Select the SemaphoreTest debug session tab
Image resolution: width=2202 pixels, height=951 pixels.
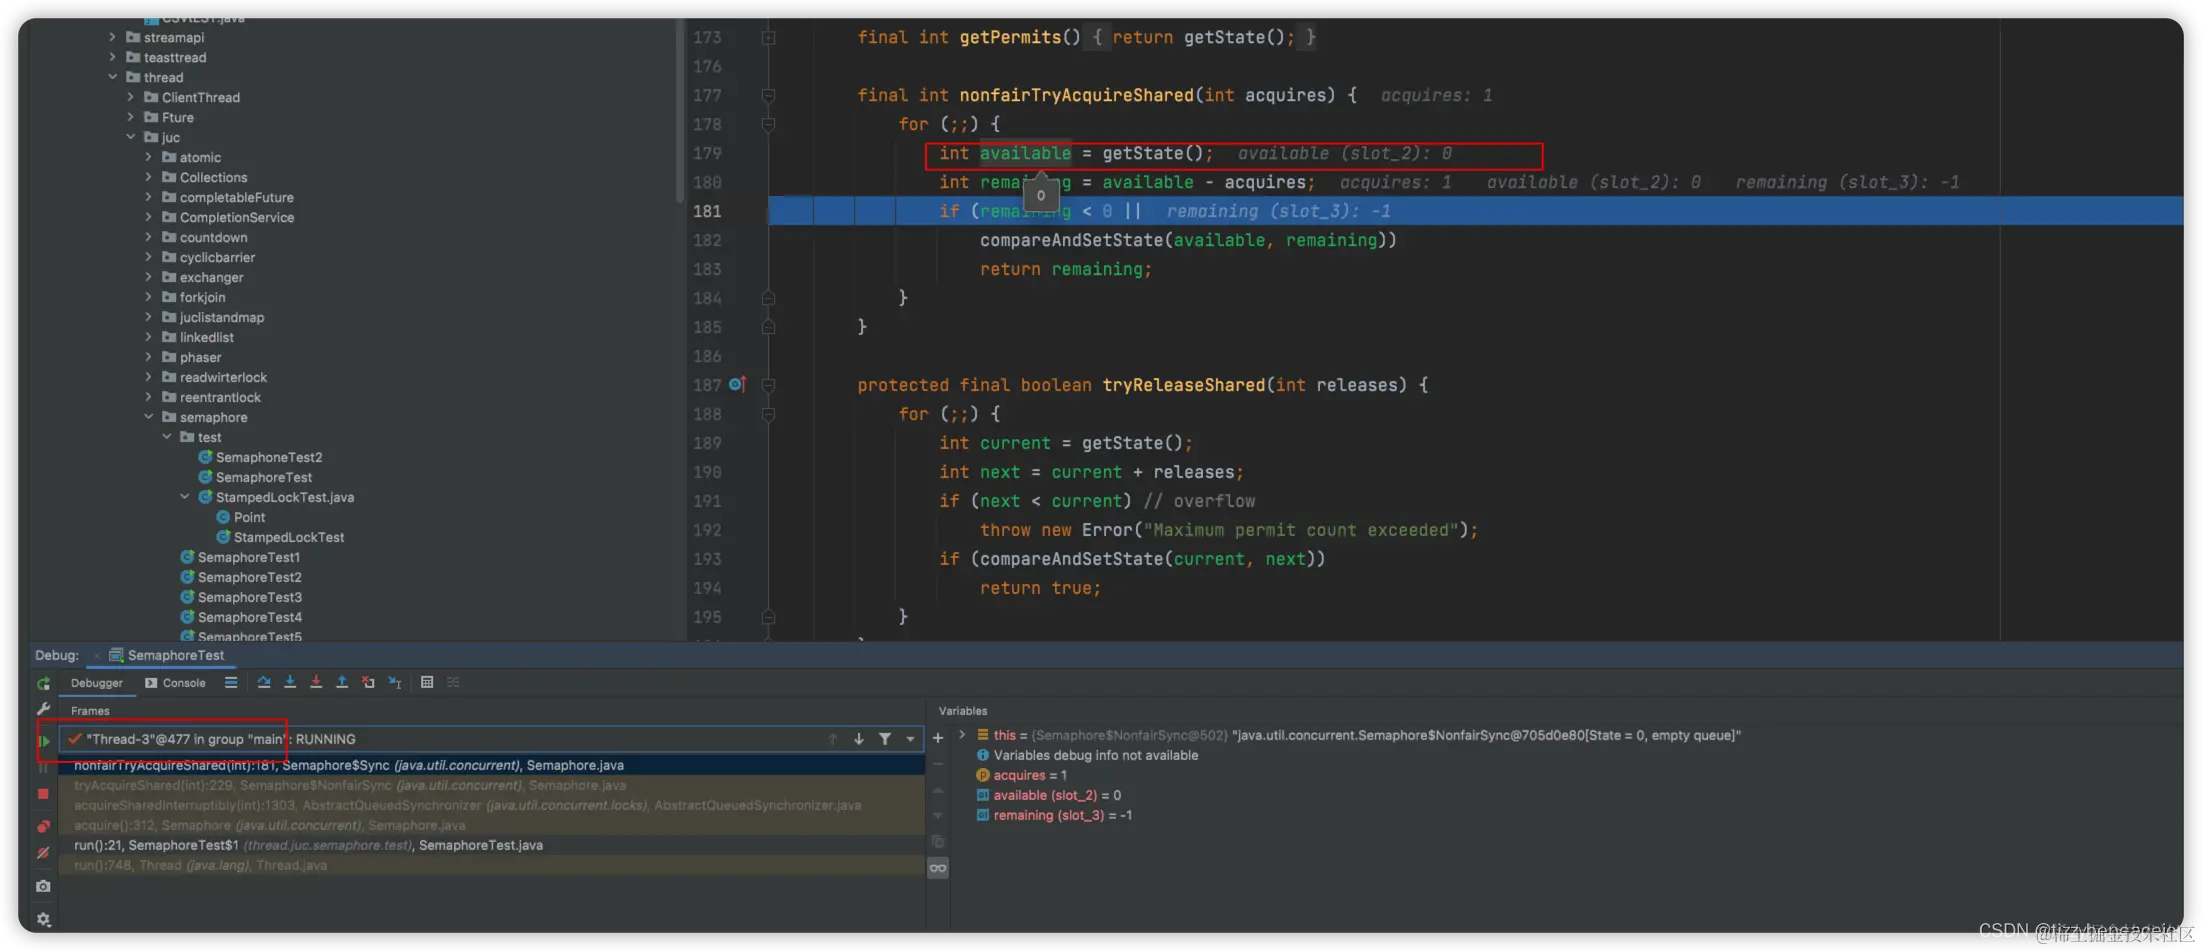pyautogui.click(x=167, y=656)
